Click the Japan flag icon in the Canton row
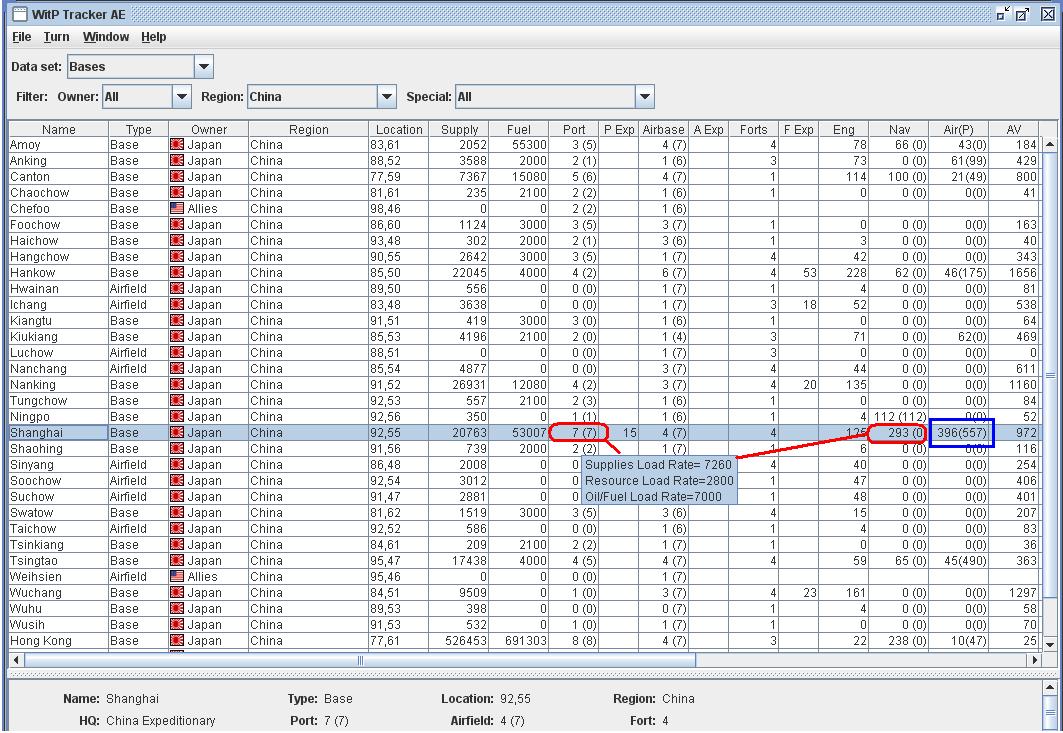1063x733 pixels. (x=177, y=177)
